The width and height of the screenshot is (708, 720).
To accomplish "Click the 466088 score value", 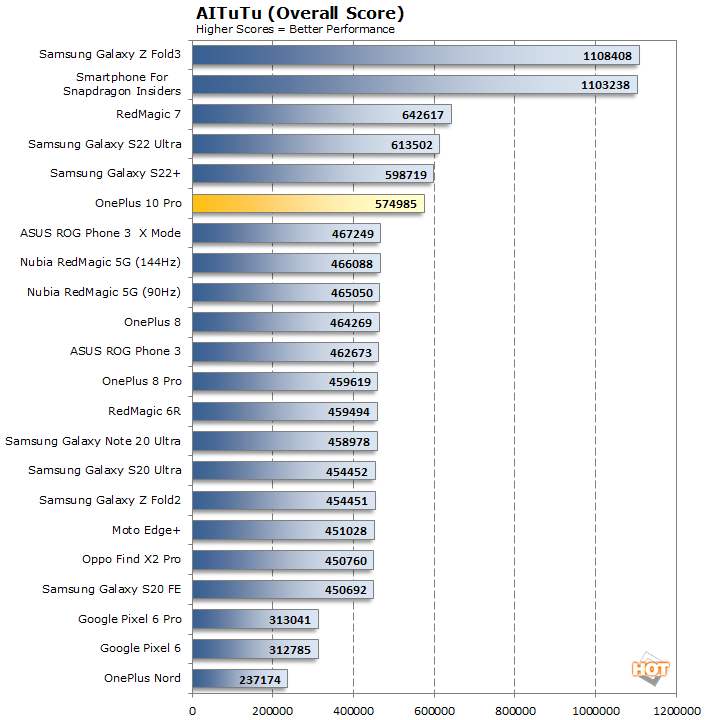I will click(x=352, y=264).
